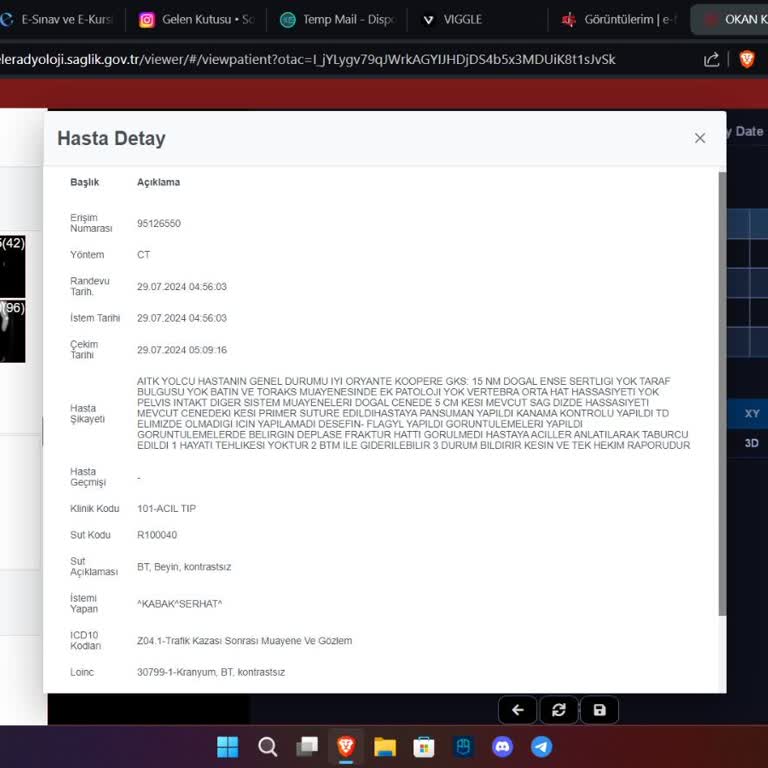Open the Brave Shields lion icon

click(x=746, y=59)
